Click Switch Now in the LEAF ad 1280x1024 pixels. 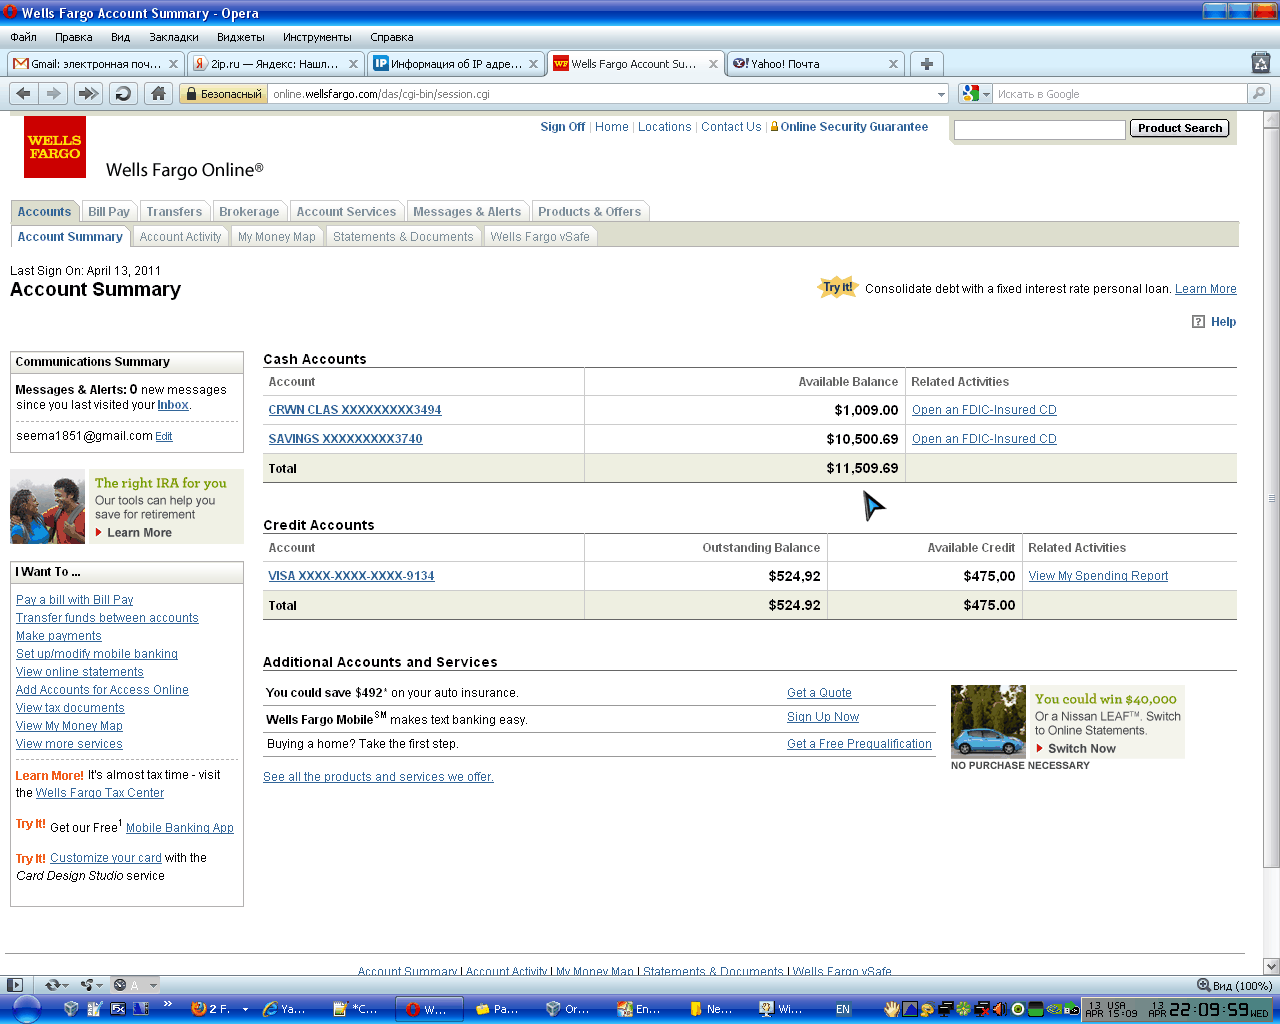1082,748
